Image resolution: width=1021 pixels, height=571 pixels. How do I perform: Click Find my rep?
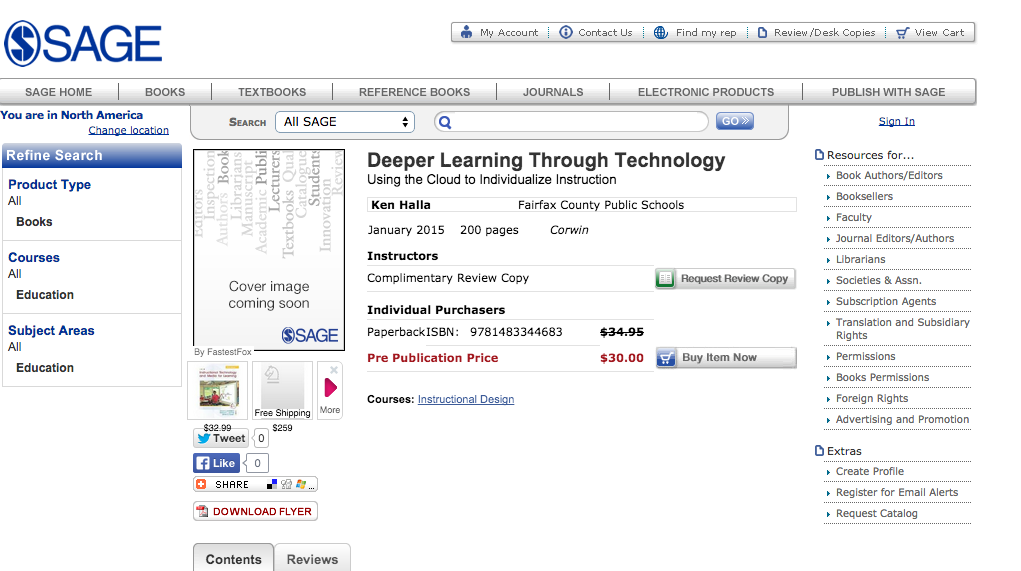(695, 33)
